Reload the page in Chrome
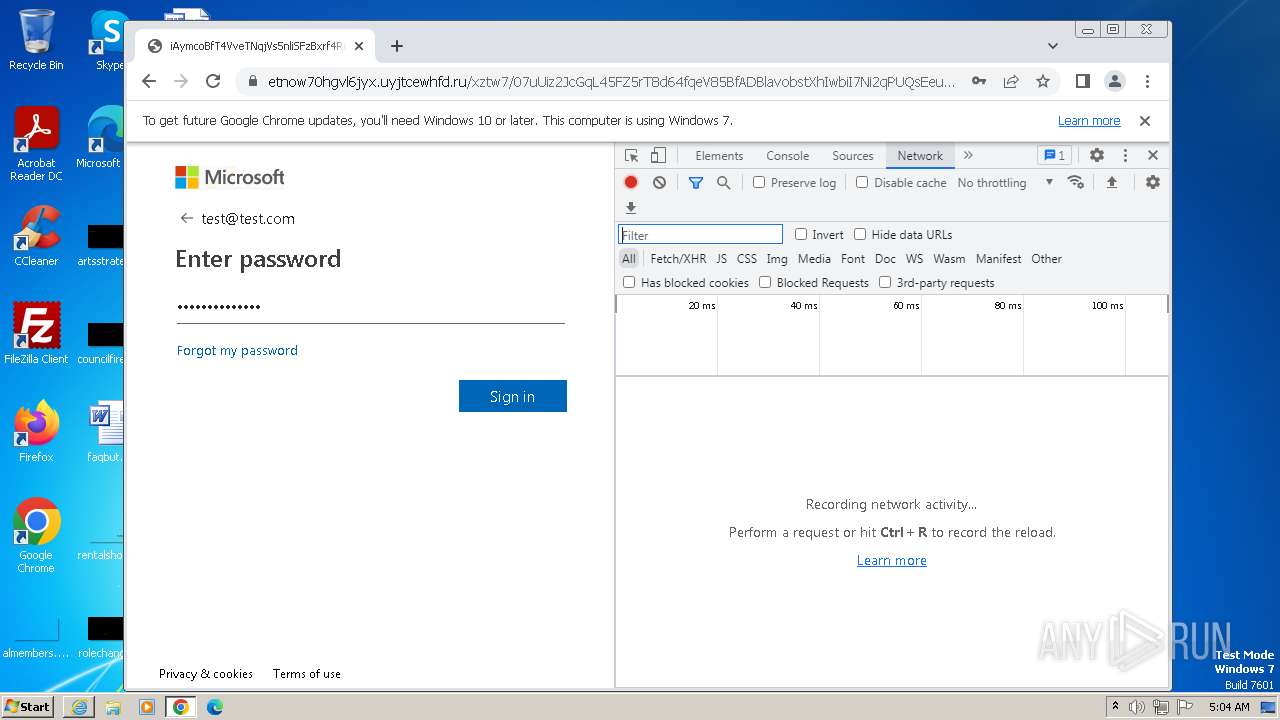 coord(213,82)
